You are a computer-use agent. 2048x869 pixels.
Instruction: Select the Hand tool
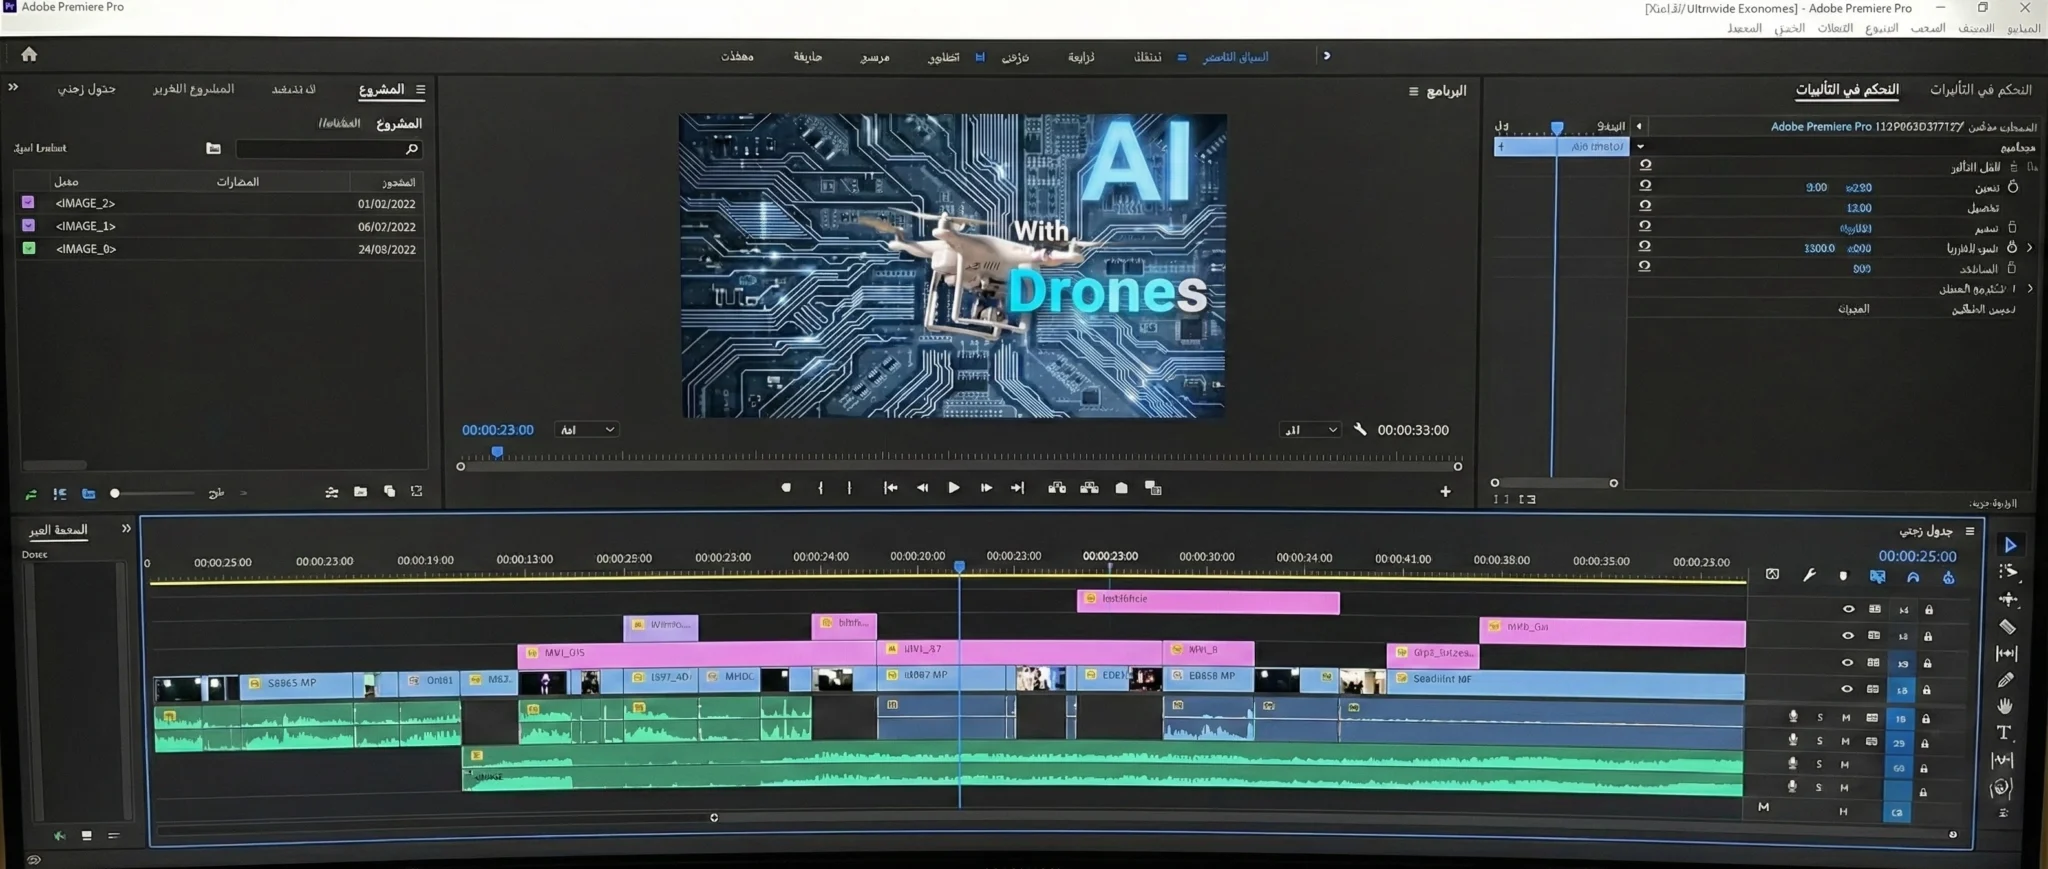click(x=2004, y=706)
